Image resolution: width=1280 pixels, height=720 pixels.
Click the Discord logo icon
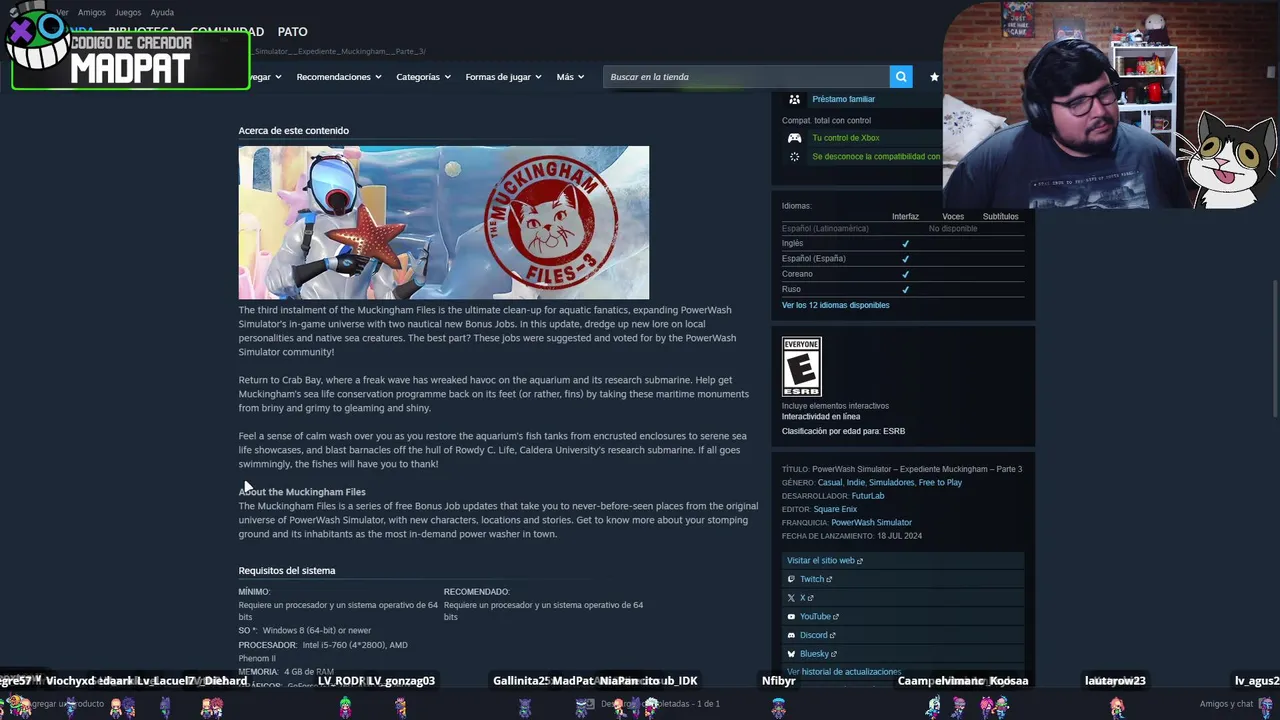tap(791, 635)
